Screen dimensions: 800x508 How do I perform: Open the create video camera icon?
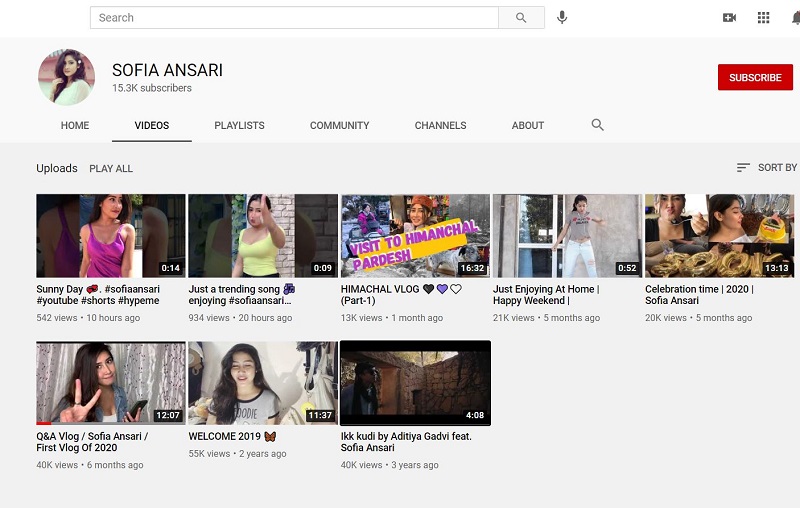[x=730, y=18]
